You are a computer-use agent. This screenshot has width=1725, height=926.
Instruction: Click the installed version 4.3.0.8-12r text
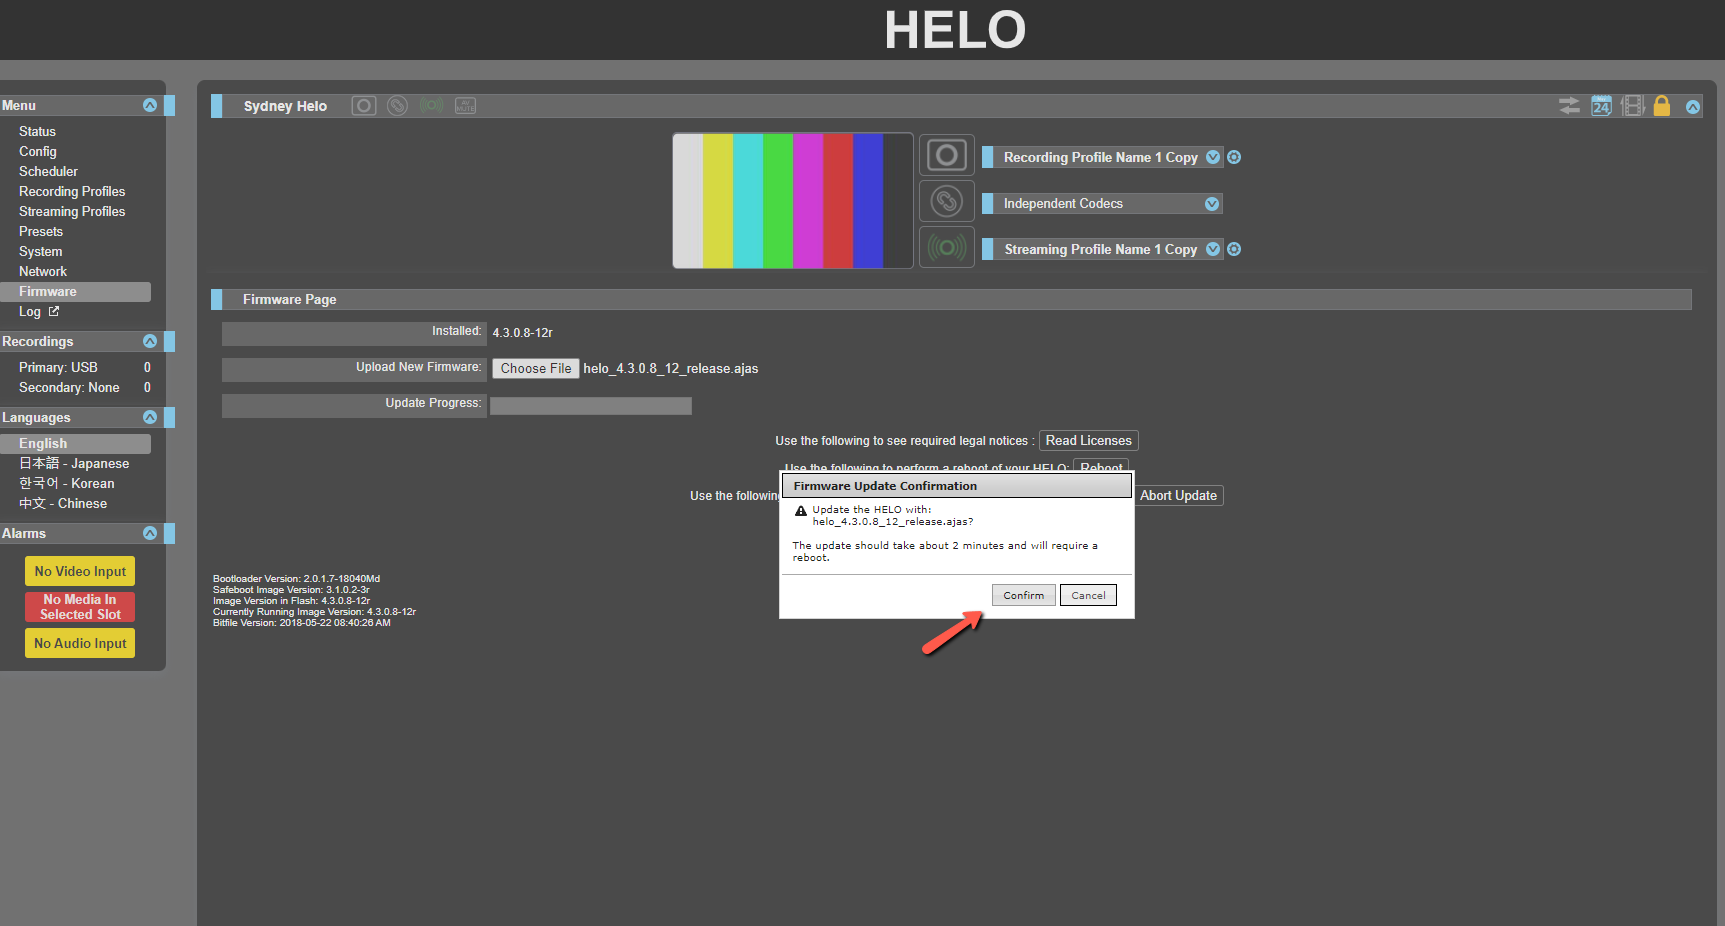(522, 333)
